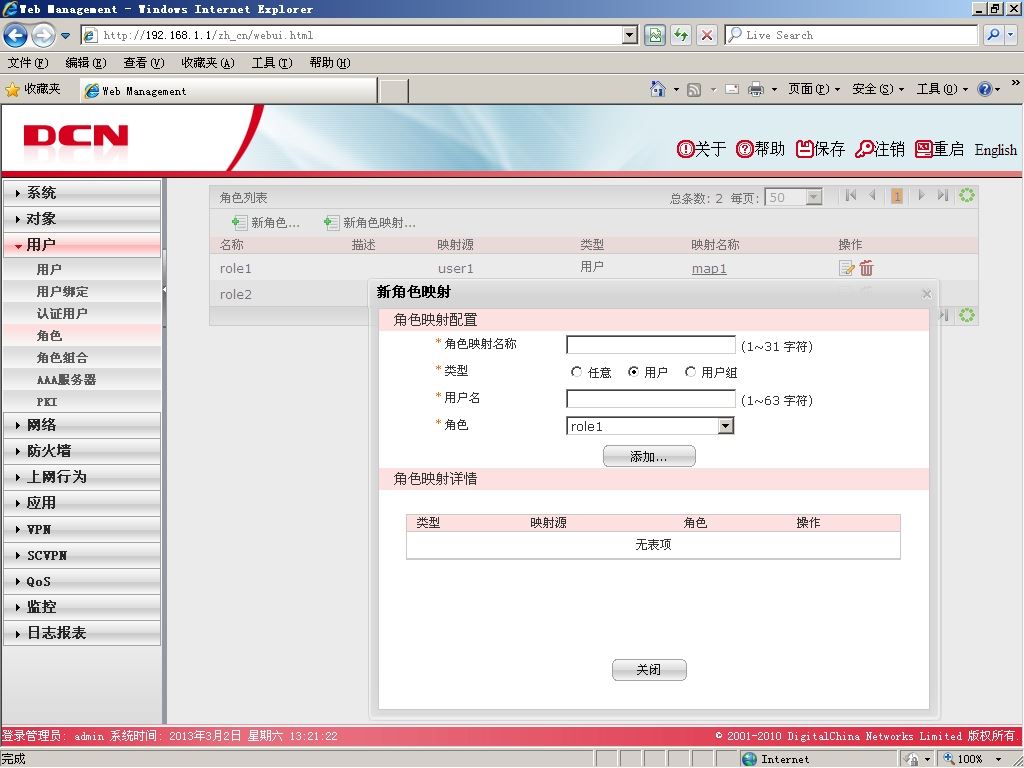Expand the 系统 sidebar section

point(82,193)
